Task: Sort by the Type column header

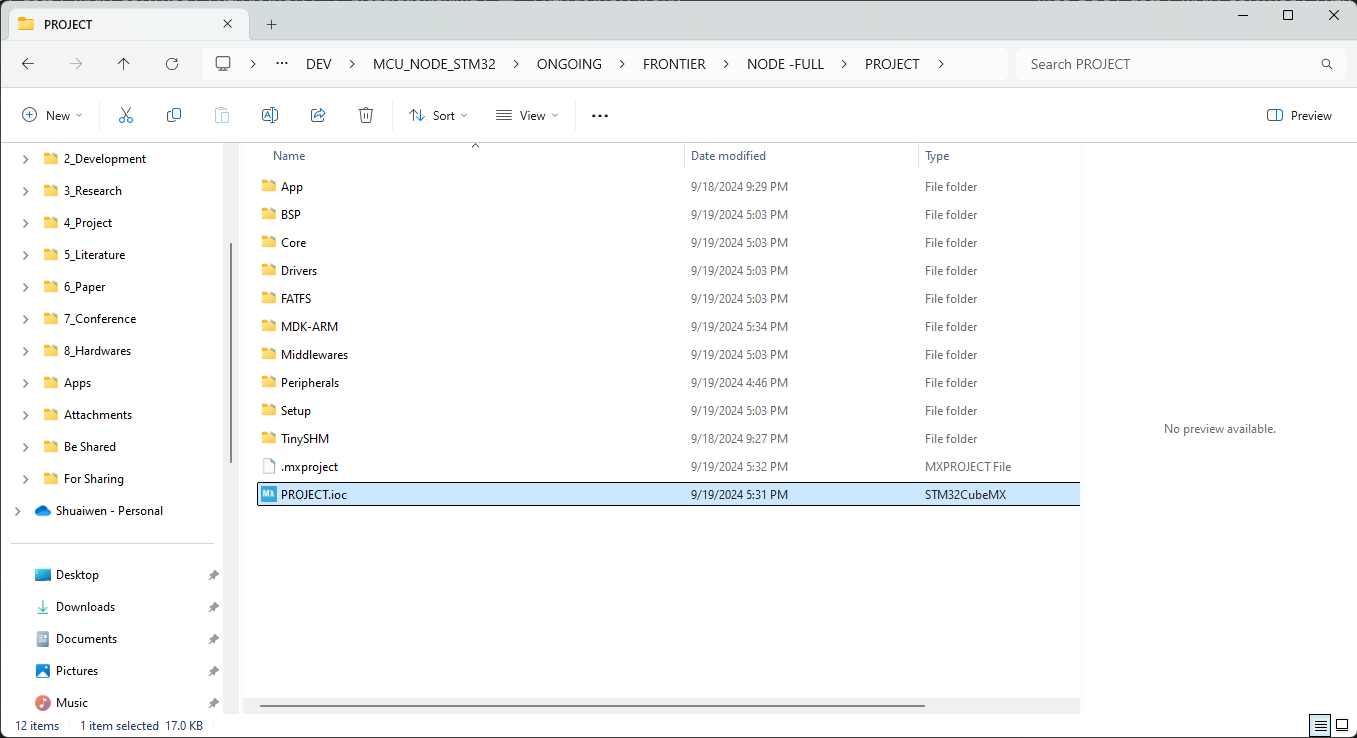Action: [937, 156]
